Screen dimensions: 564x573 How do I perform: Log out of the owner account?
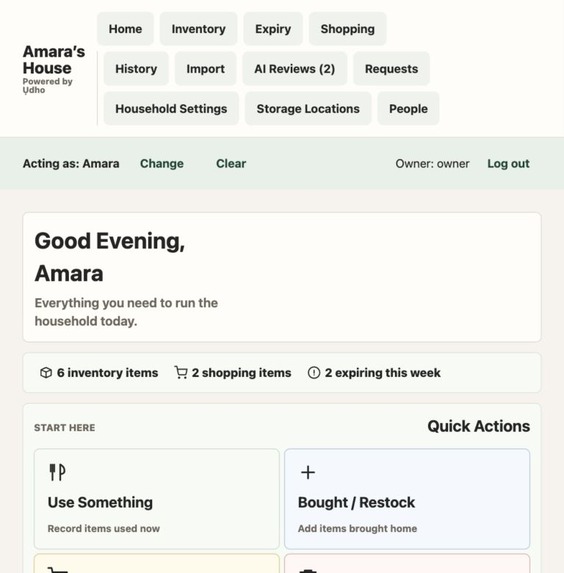click(508, 163)
